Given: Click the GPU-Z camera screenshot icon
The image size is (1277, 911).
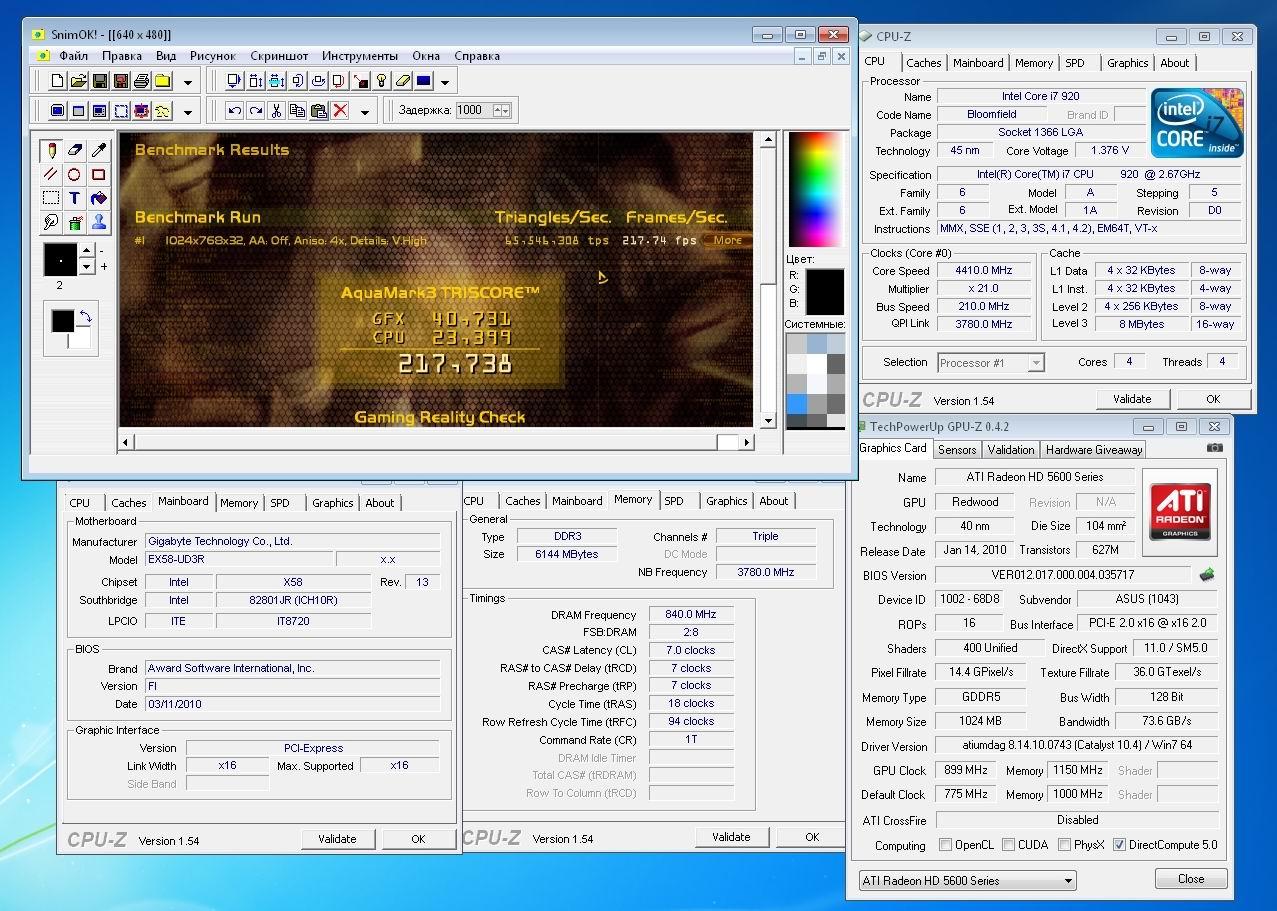Looking at the screenshot, I should coord(1214,448).
